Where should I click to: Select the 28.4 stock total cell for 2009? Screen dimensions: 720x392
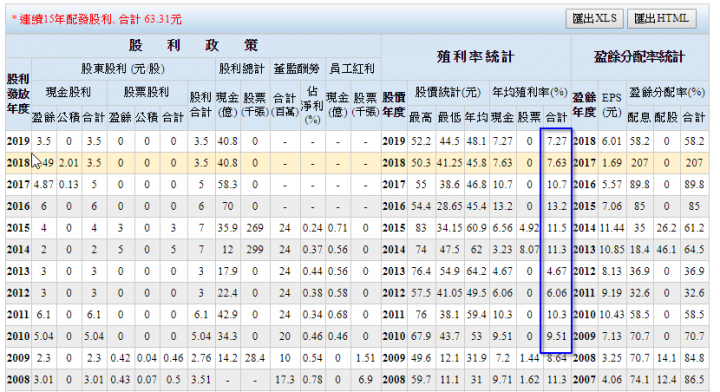coord(255,358)
